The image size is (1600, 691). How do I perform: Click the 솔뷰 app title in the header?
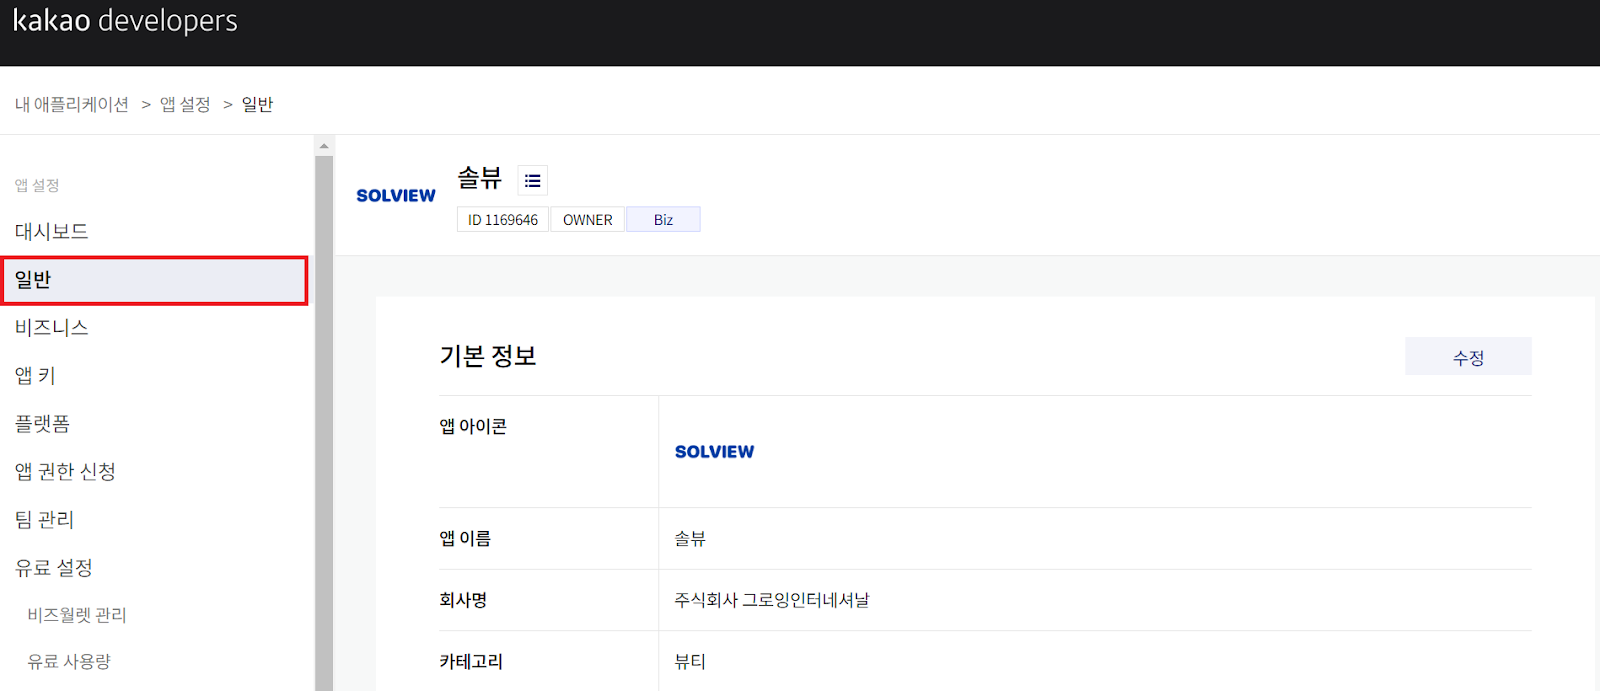(480, 178)
